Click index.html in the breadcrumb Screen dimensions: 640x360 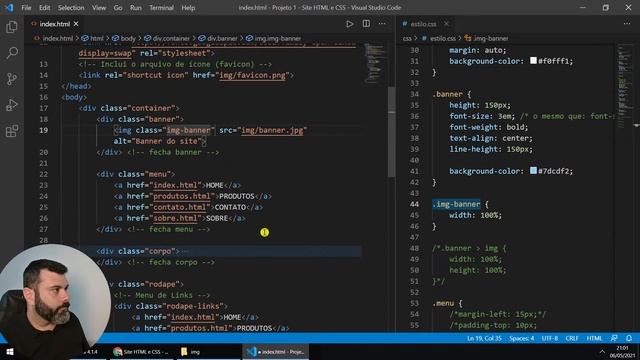(x=58, y=38)
